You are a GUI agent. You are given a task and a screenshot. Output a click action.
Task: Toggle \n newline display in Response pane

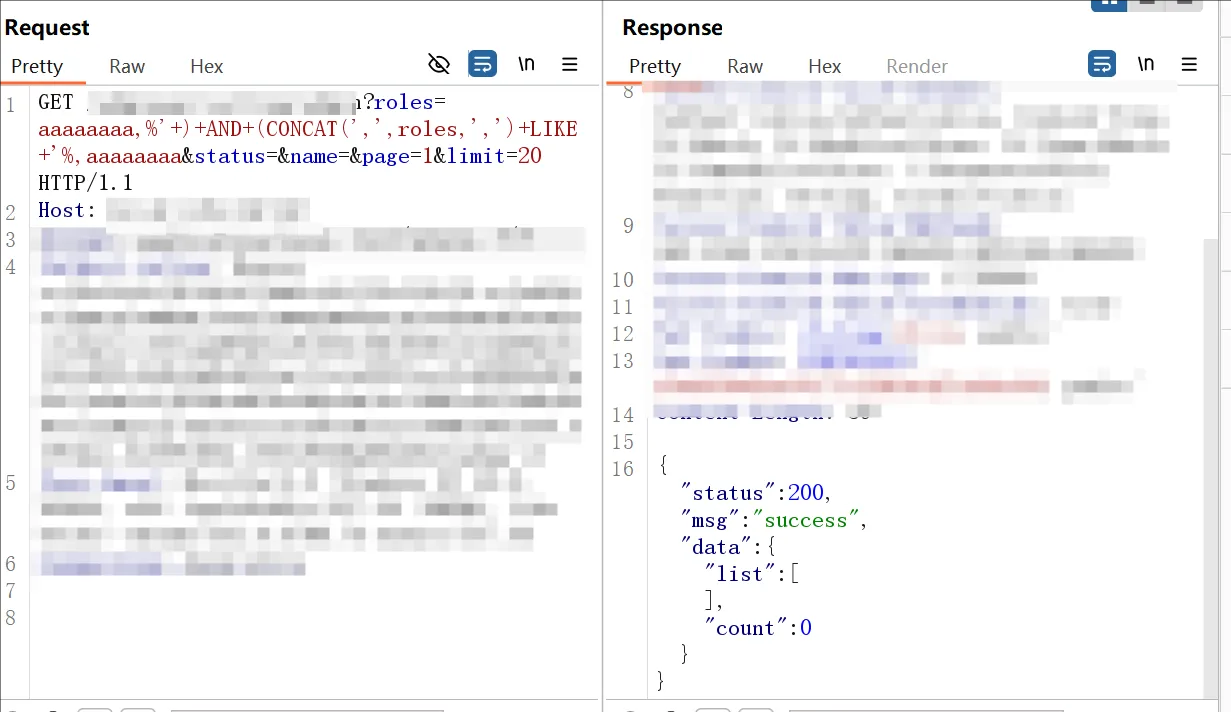click(x=1146, y=65)
